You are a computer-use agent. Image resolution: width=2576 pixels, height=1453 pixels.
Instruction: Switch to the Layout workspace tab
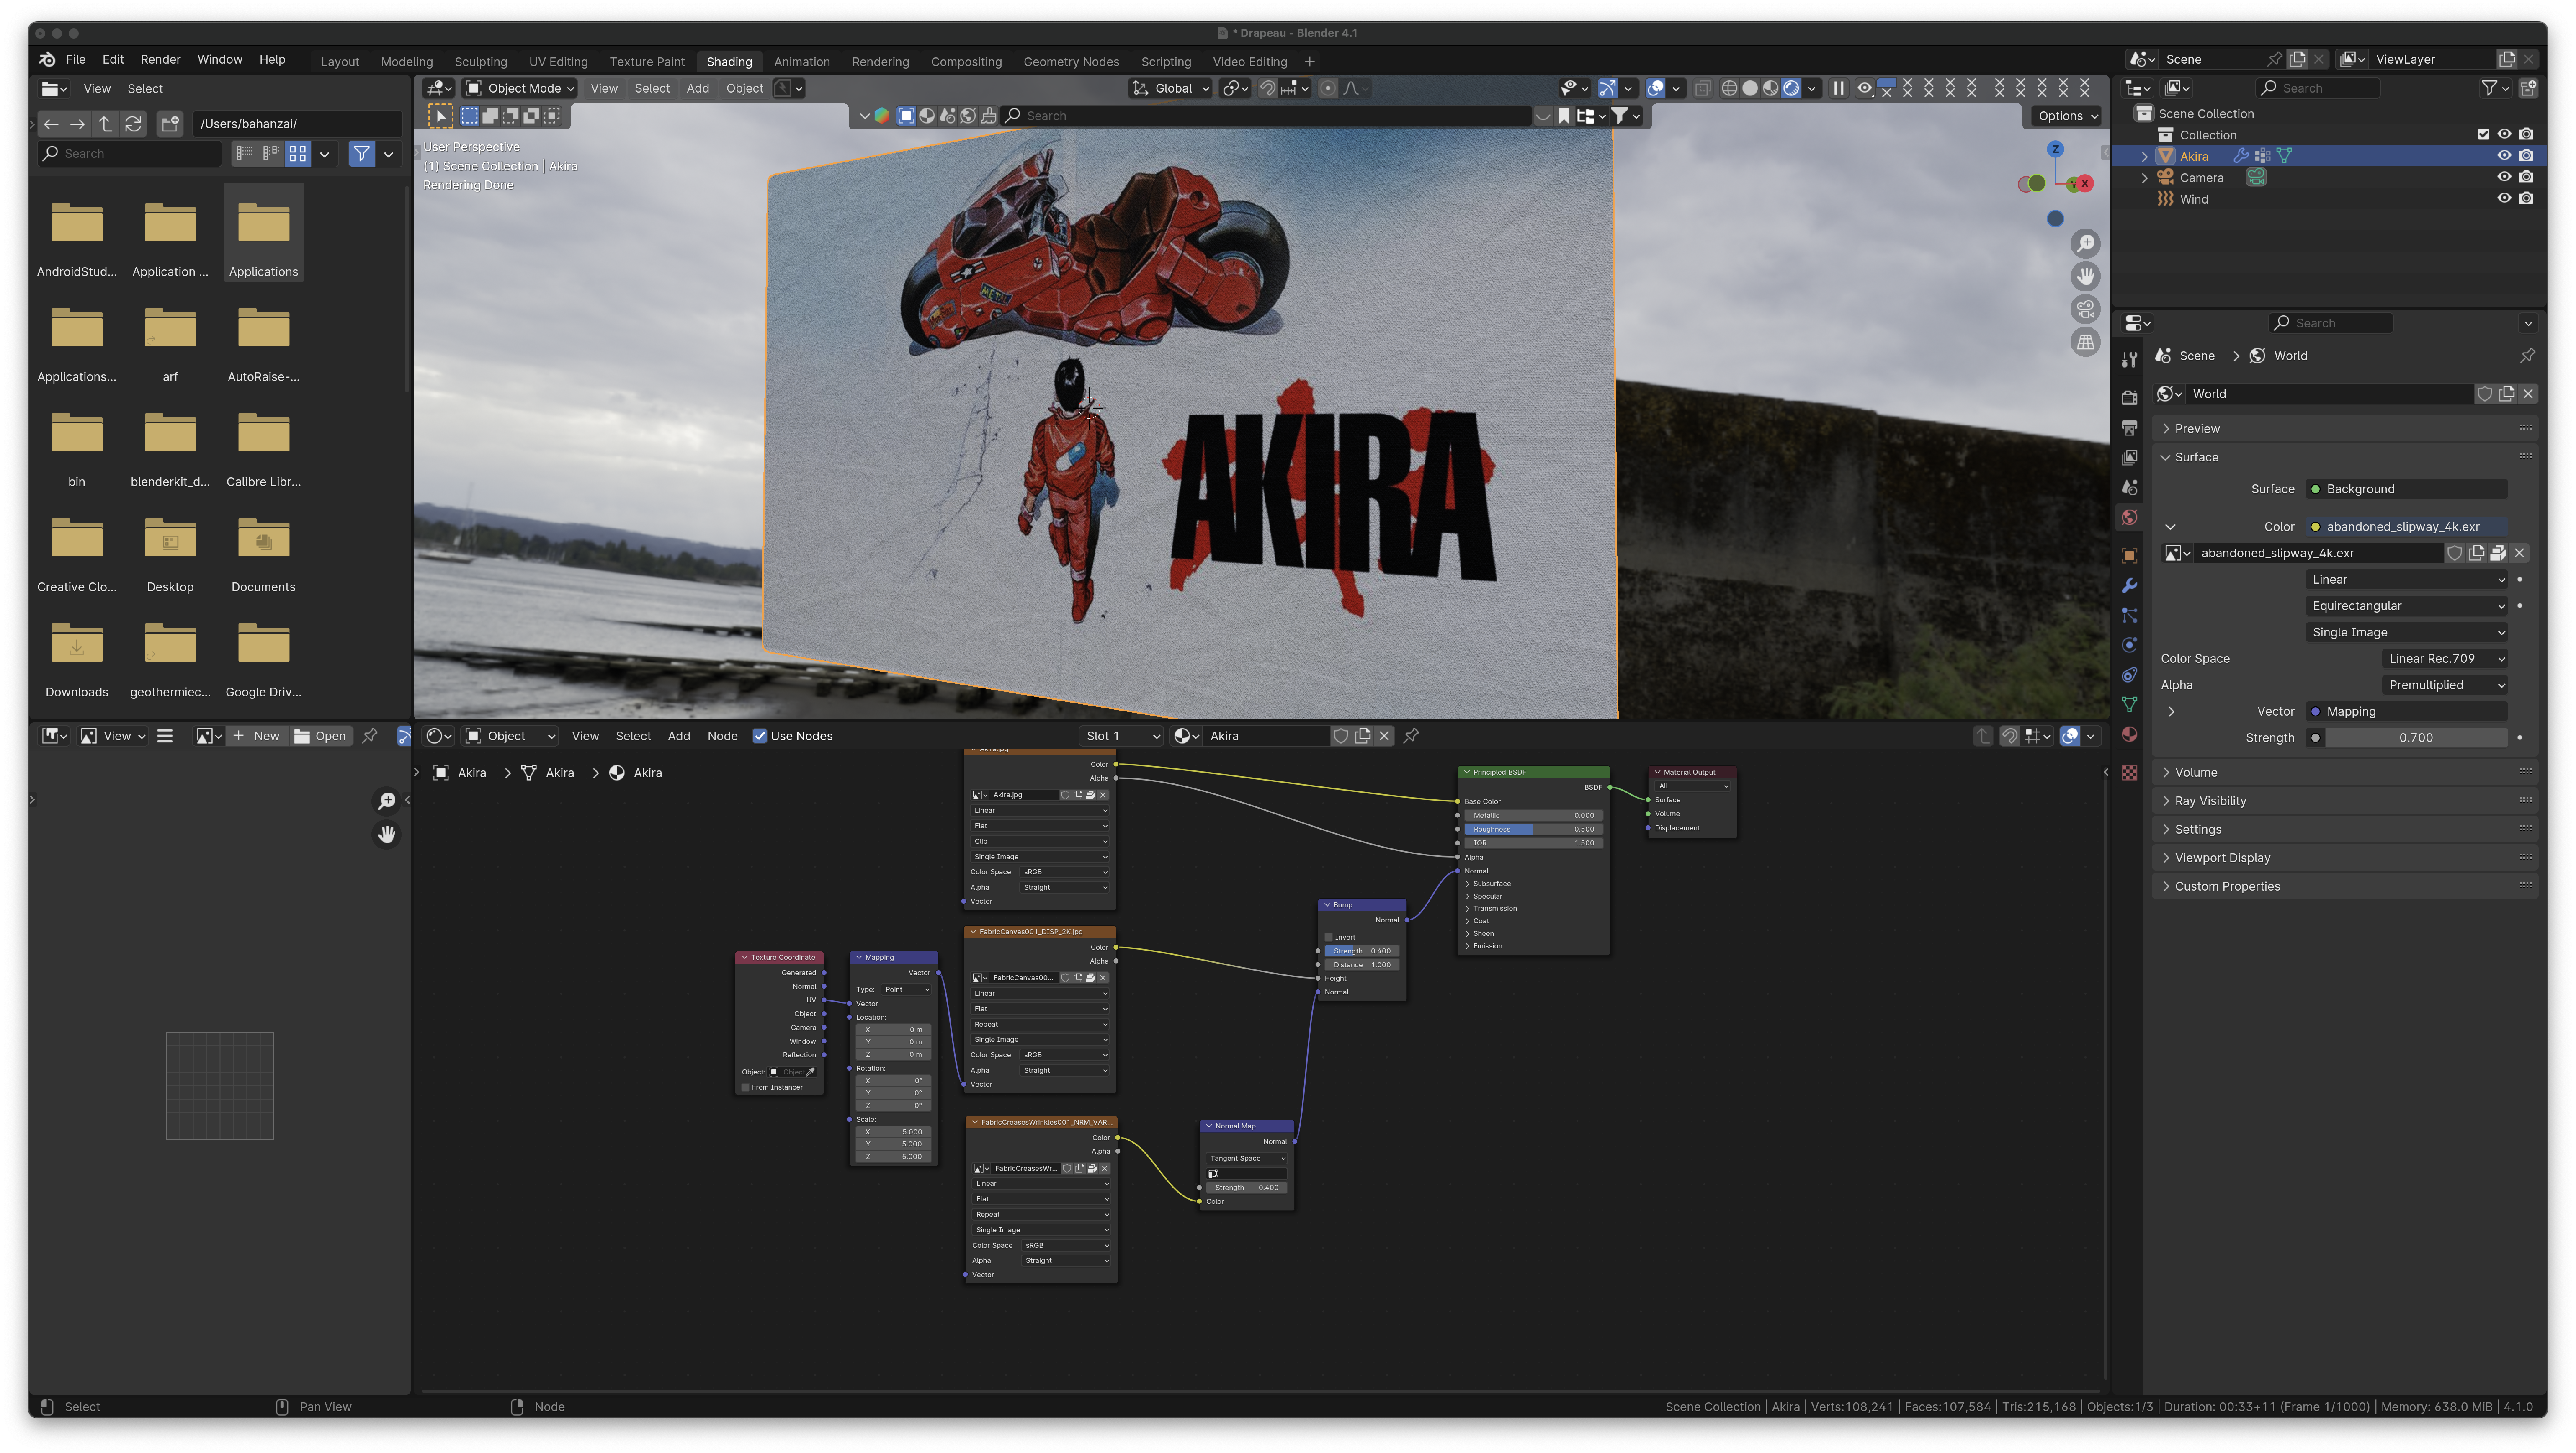[340, 62]
